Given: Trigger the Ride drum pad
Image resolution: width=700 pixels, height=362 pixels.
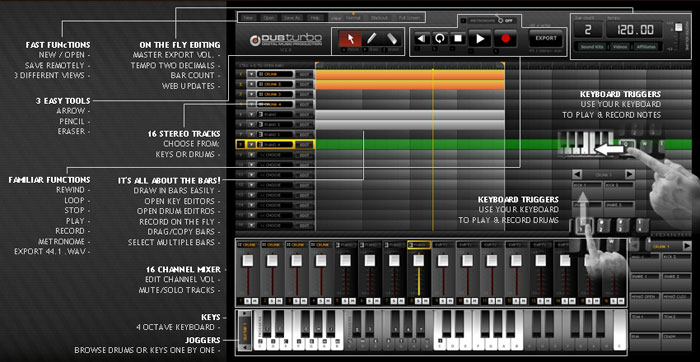Looking at the screenshot, I should point(644,341).
